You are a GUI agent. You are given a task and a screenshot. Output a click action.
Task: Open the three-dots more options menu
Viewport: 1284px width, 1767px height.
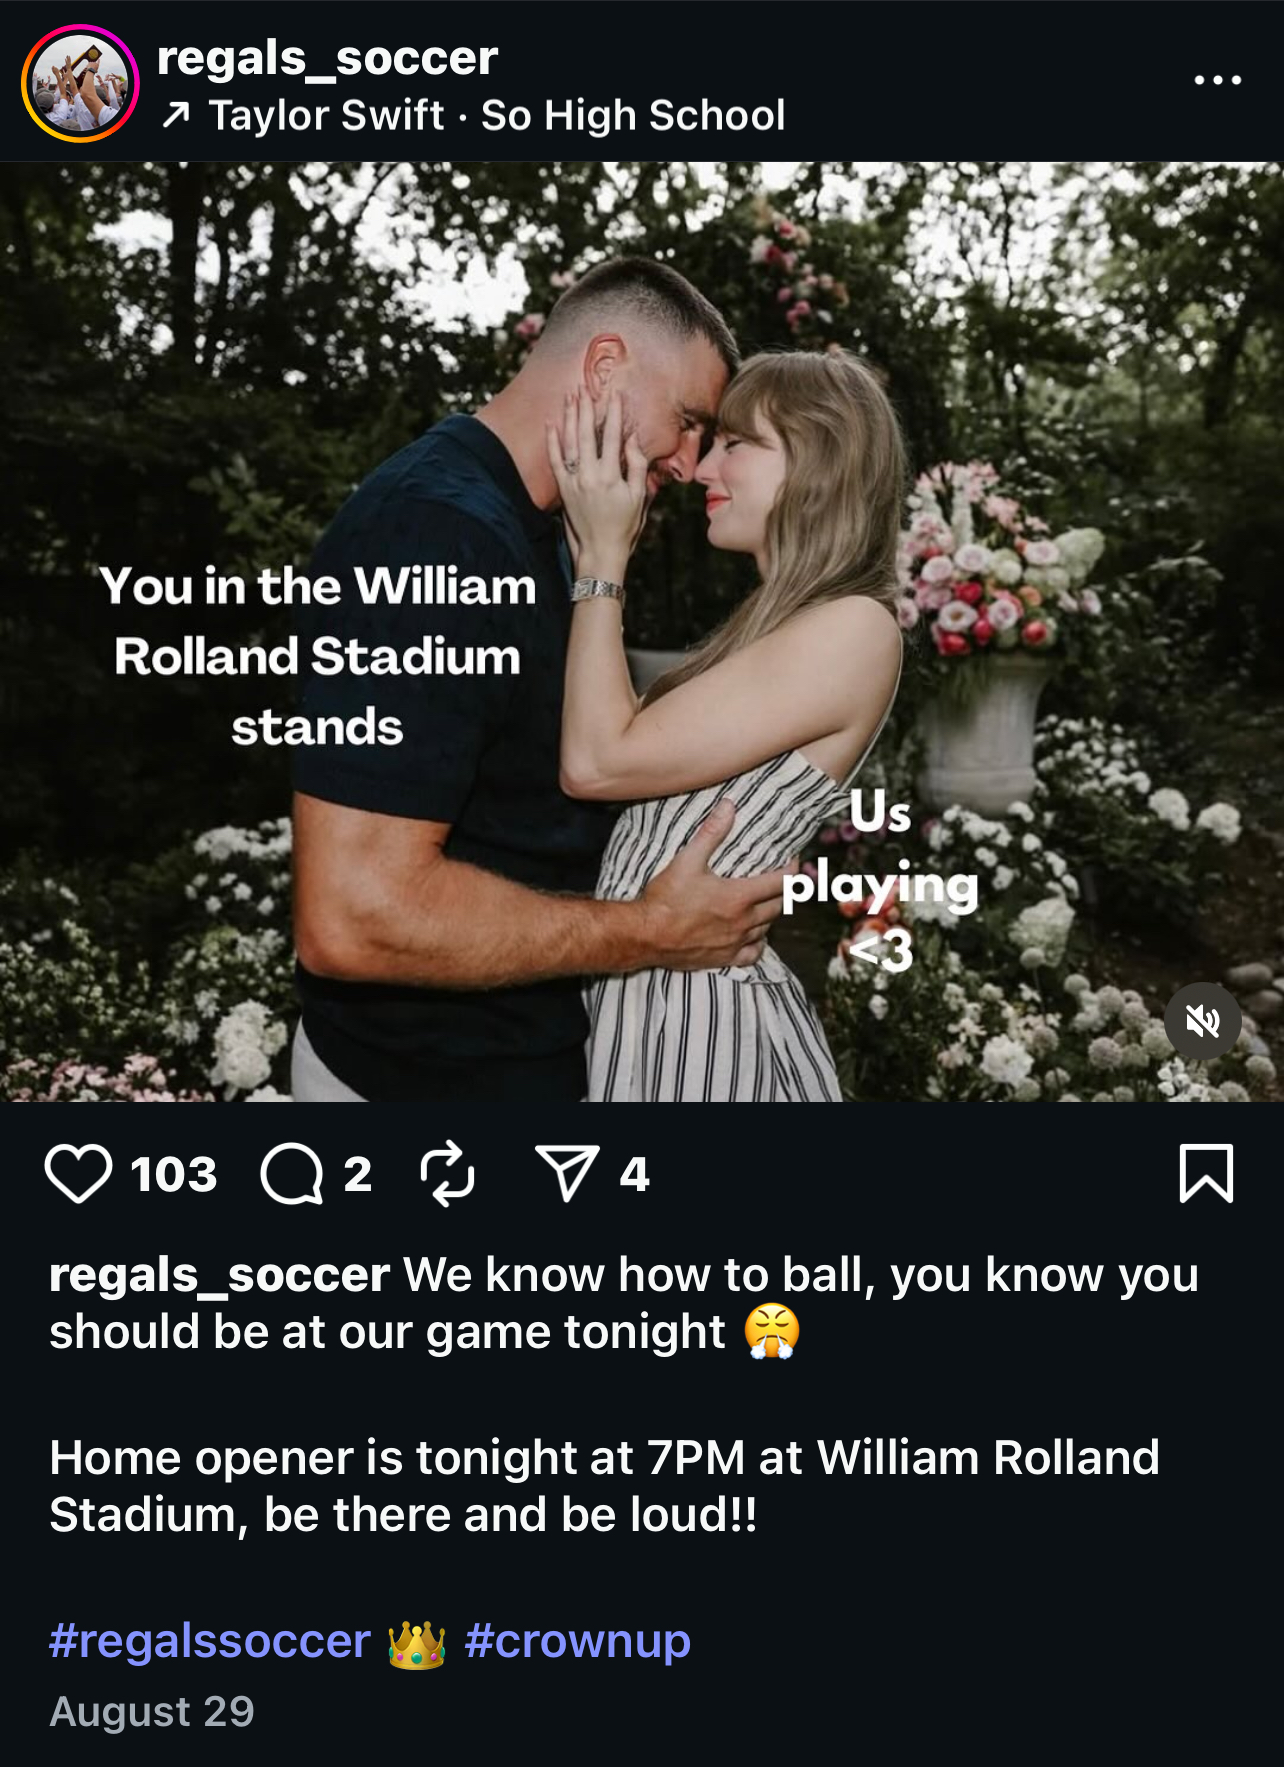tap(1218, 80)
